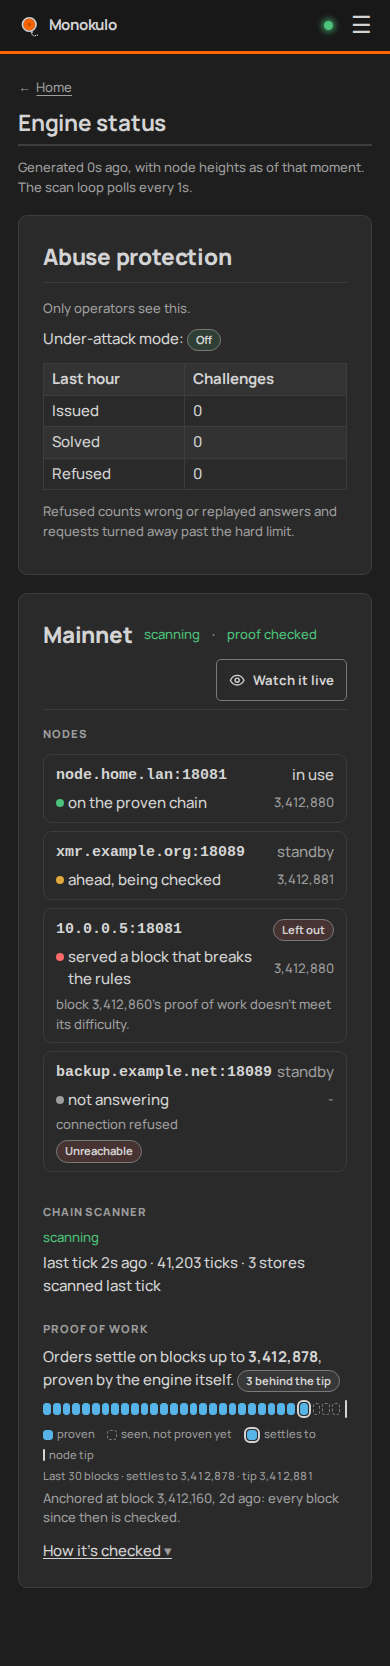Click the Unreachable badge
Viewport: 390px width, 1666px height.
99,1151
